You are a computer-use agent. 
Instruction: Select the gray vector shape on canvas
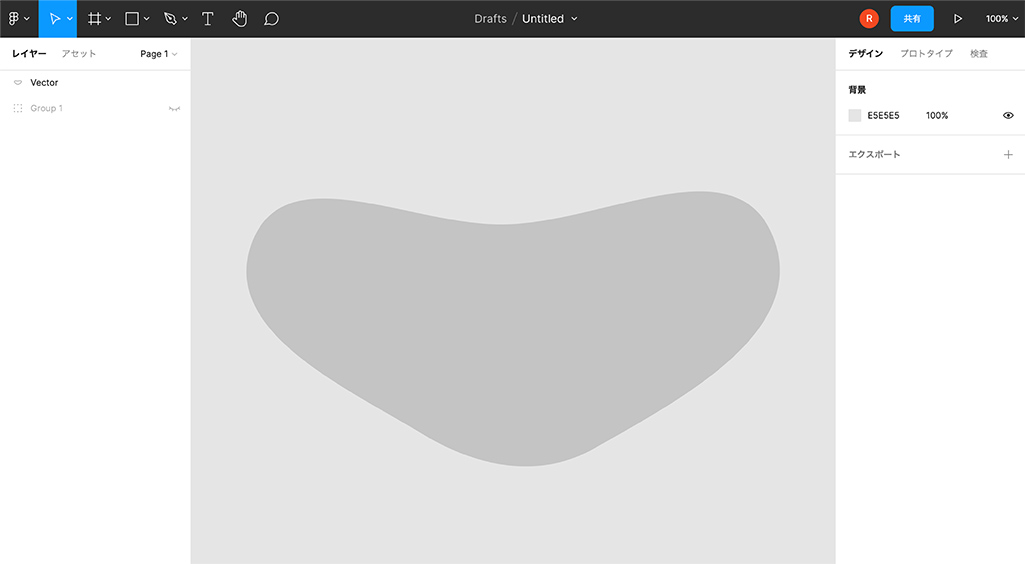pyautogui.click(x=513, y=327)
